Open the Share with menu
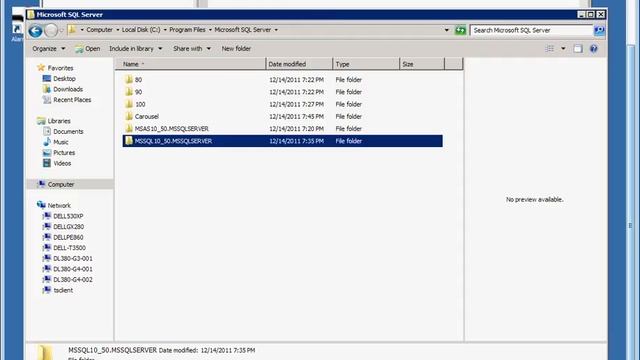 (192, 49)
